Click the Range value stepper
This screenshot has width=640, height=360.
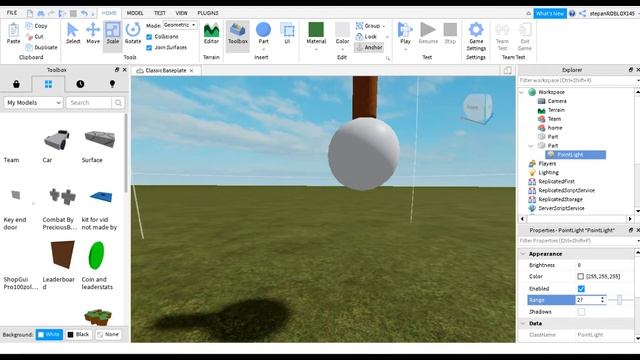tap(602, 300)
